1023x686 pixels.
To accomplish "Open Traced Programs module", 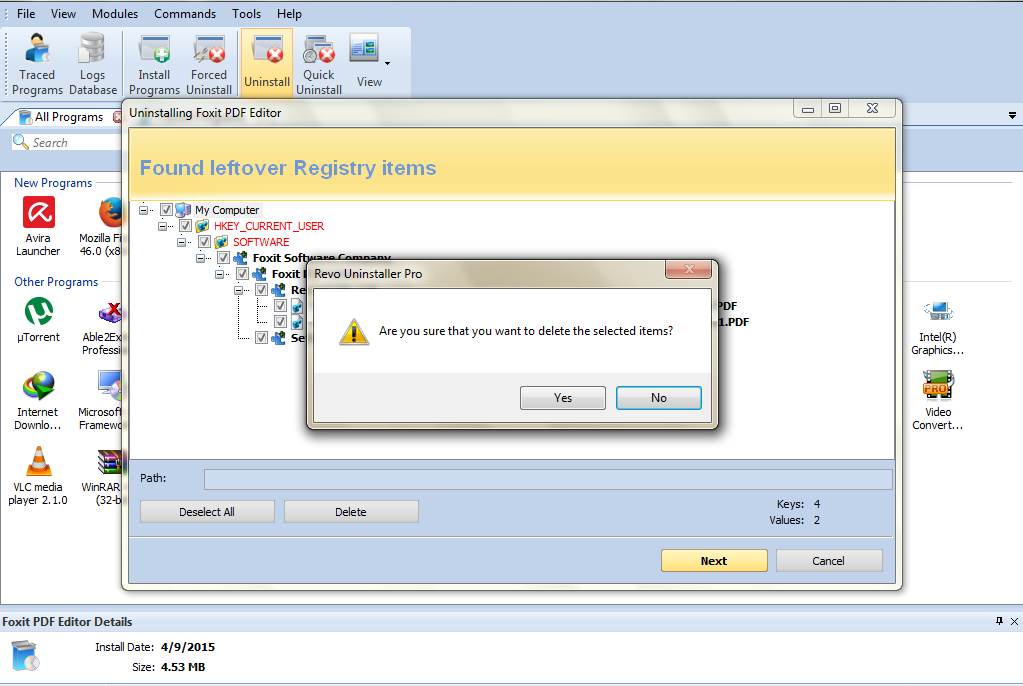I will point(37,65).
